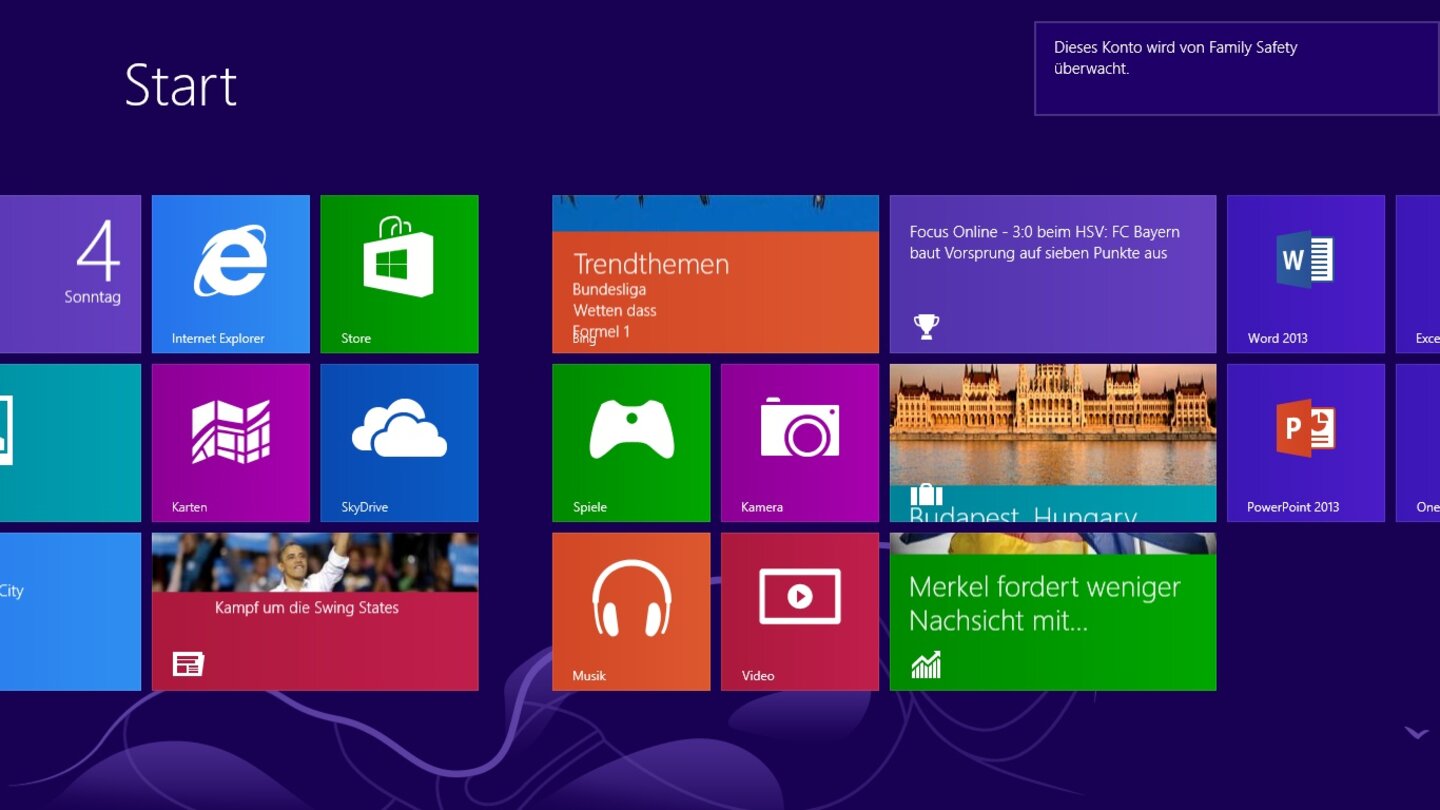Image resolution: width=1440 pixels, height=810 pixels.
Task: Click the down arrow to show all apps
Action: click(1416, 733)
